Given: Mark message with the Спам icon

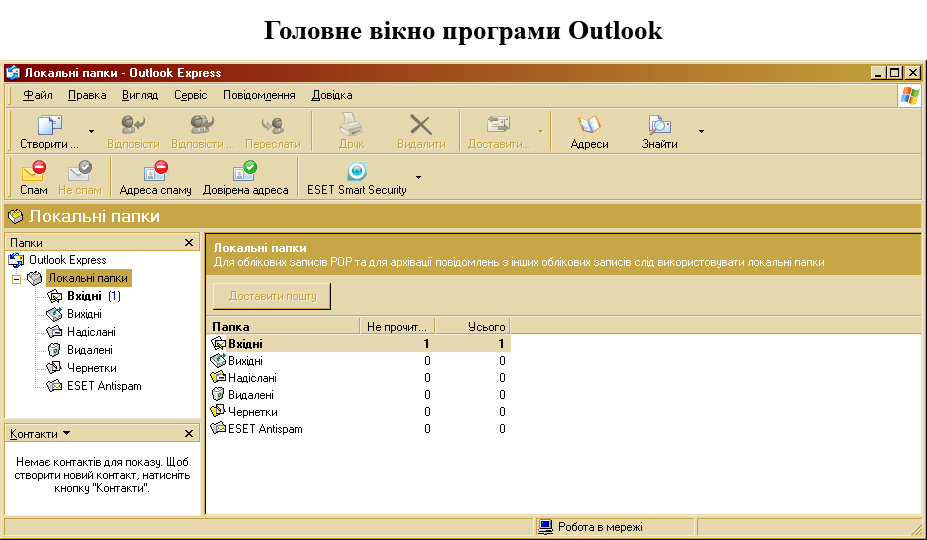Looking at the screenshot, I should pyautogui.click(x=34, y=171).
